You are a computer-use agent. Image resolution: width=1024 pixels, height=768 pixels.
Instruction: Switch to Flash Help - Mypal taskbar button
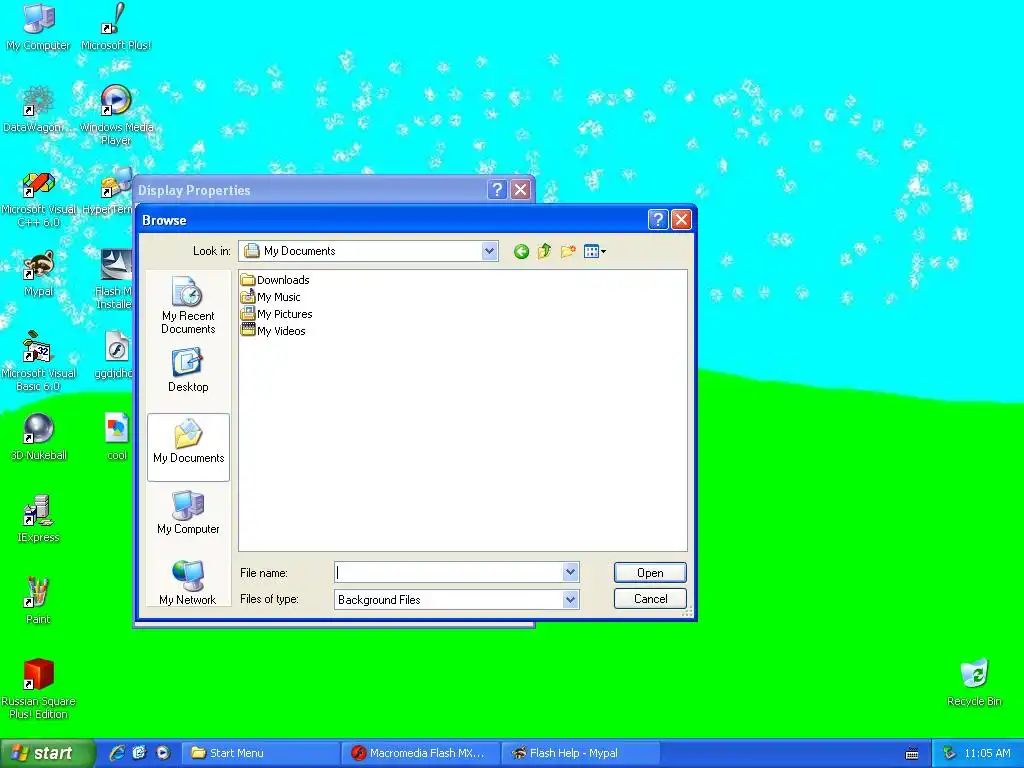click(580, 753)
